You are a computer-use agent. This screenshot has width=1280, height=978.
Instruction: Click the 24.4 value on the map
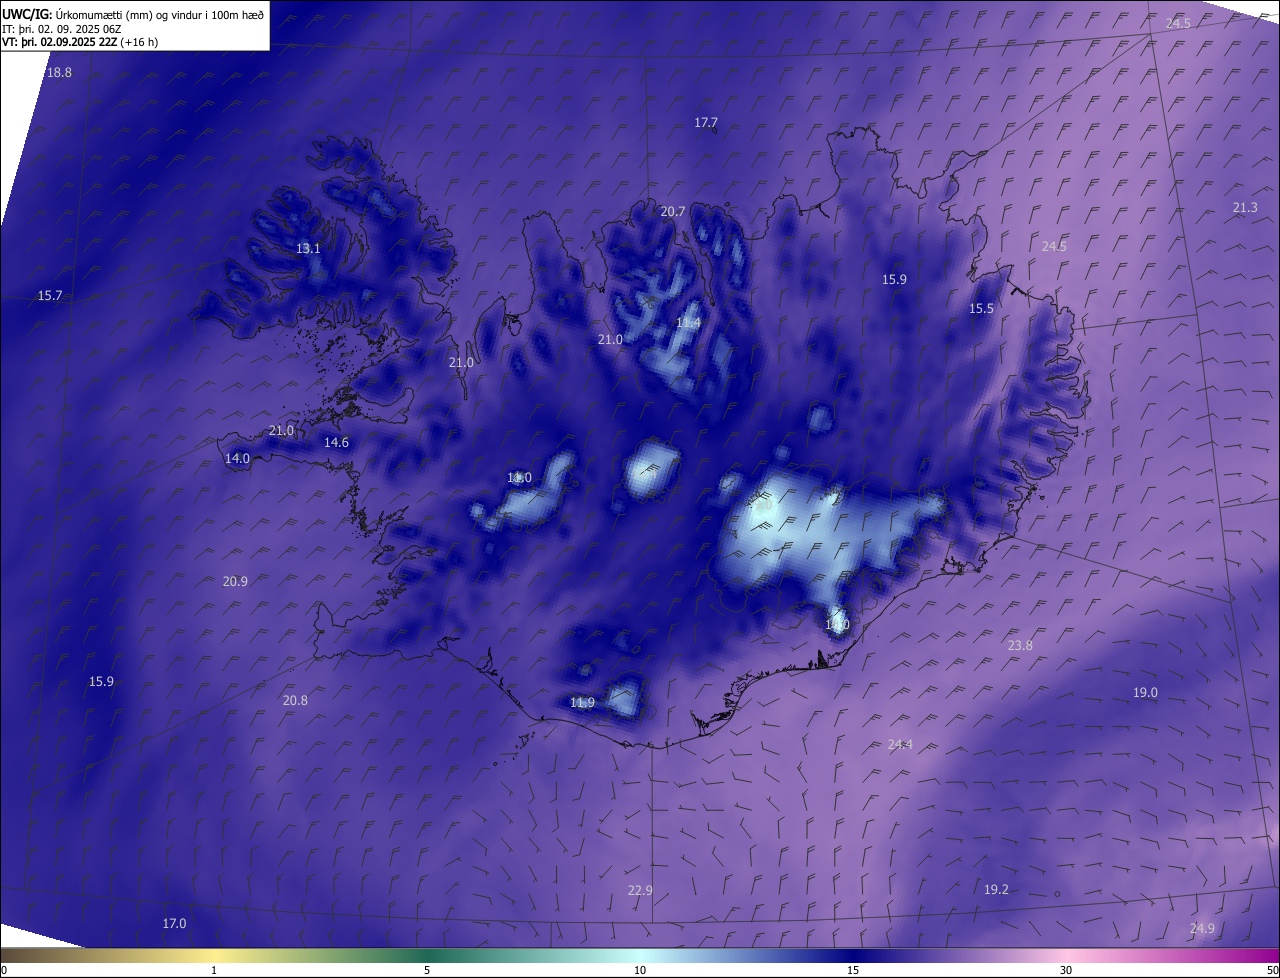coord(900,743)
